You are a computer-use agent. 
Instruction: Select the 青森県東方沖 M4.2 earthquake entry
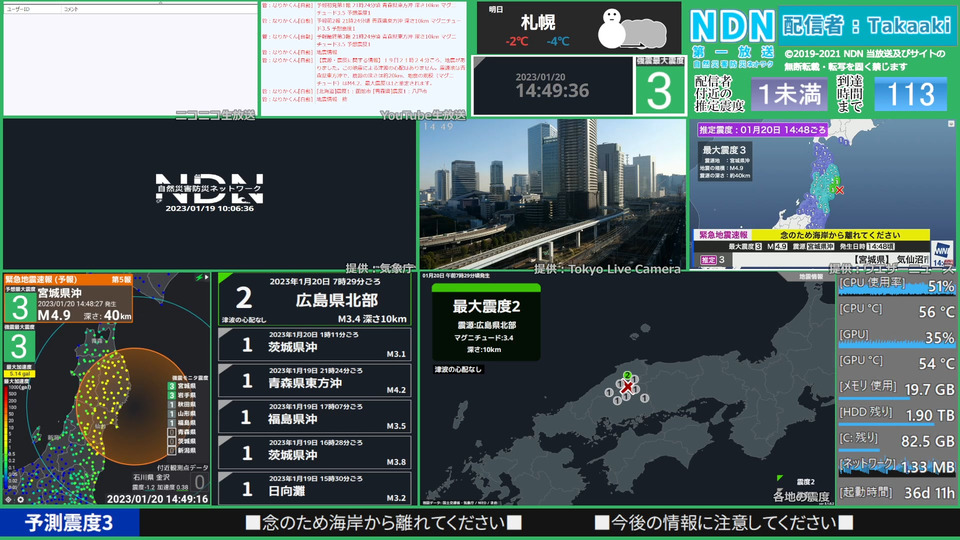point(315,381)
